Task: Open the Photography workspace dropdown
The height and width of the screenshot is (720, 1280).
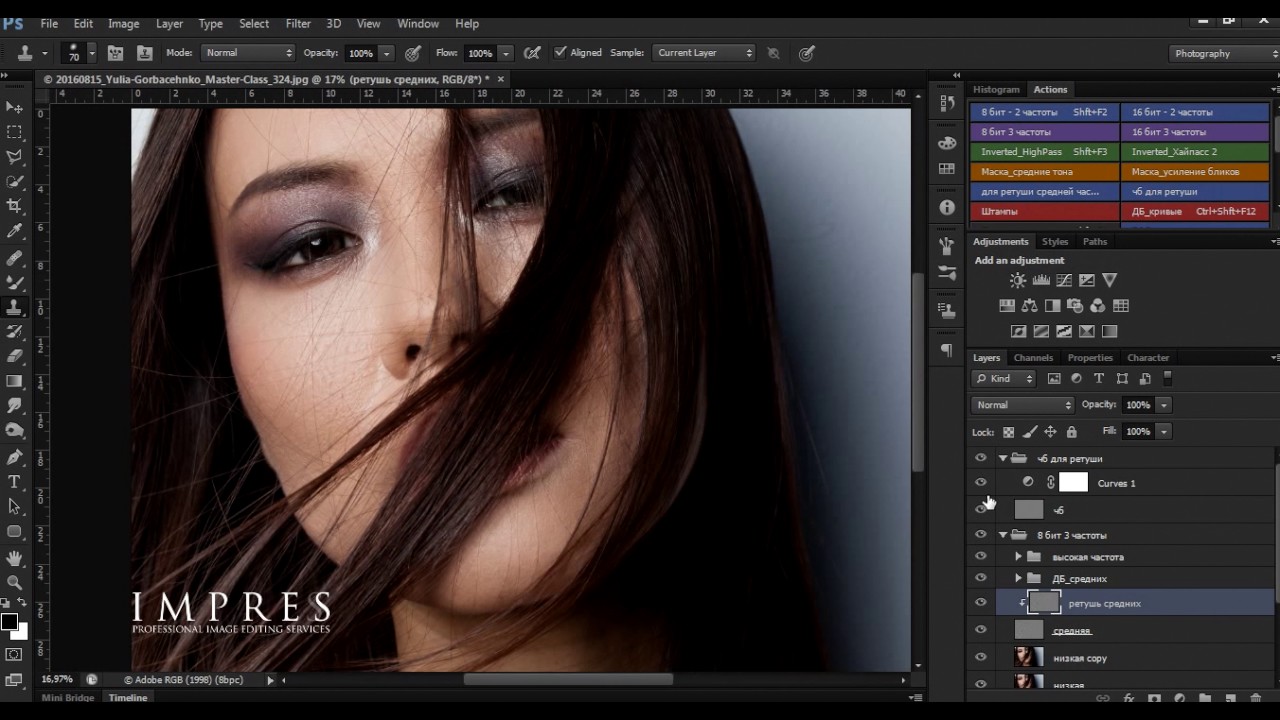Action: pos(1224,53)
